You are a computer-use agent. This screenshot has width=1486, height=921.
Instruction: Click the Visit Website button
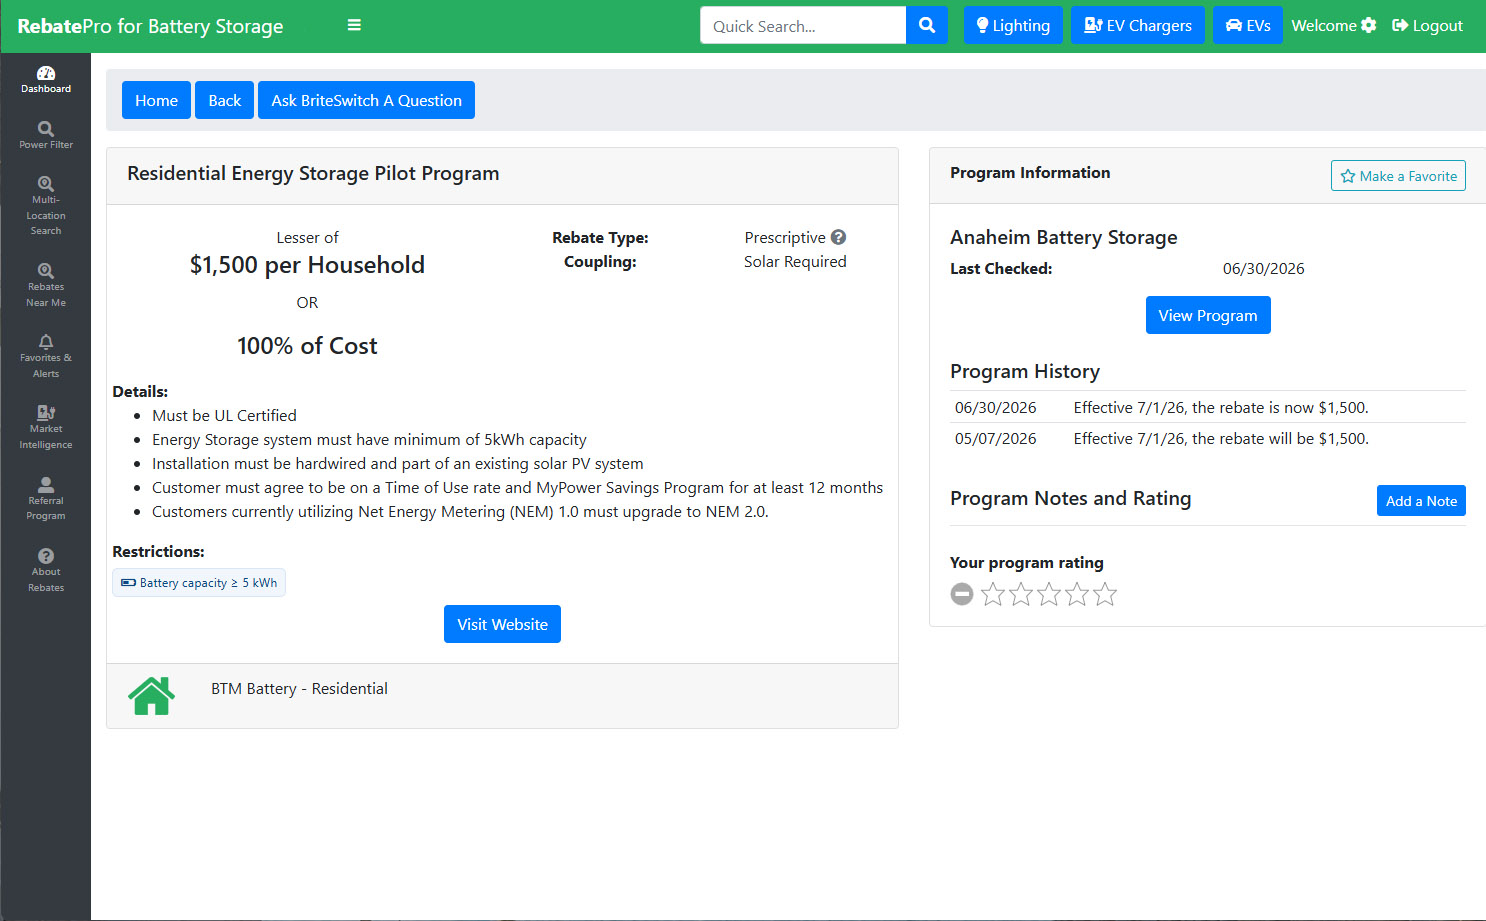coord(502,624)
